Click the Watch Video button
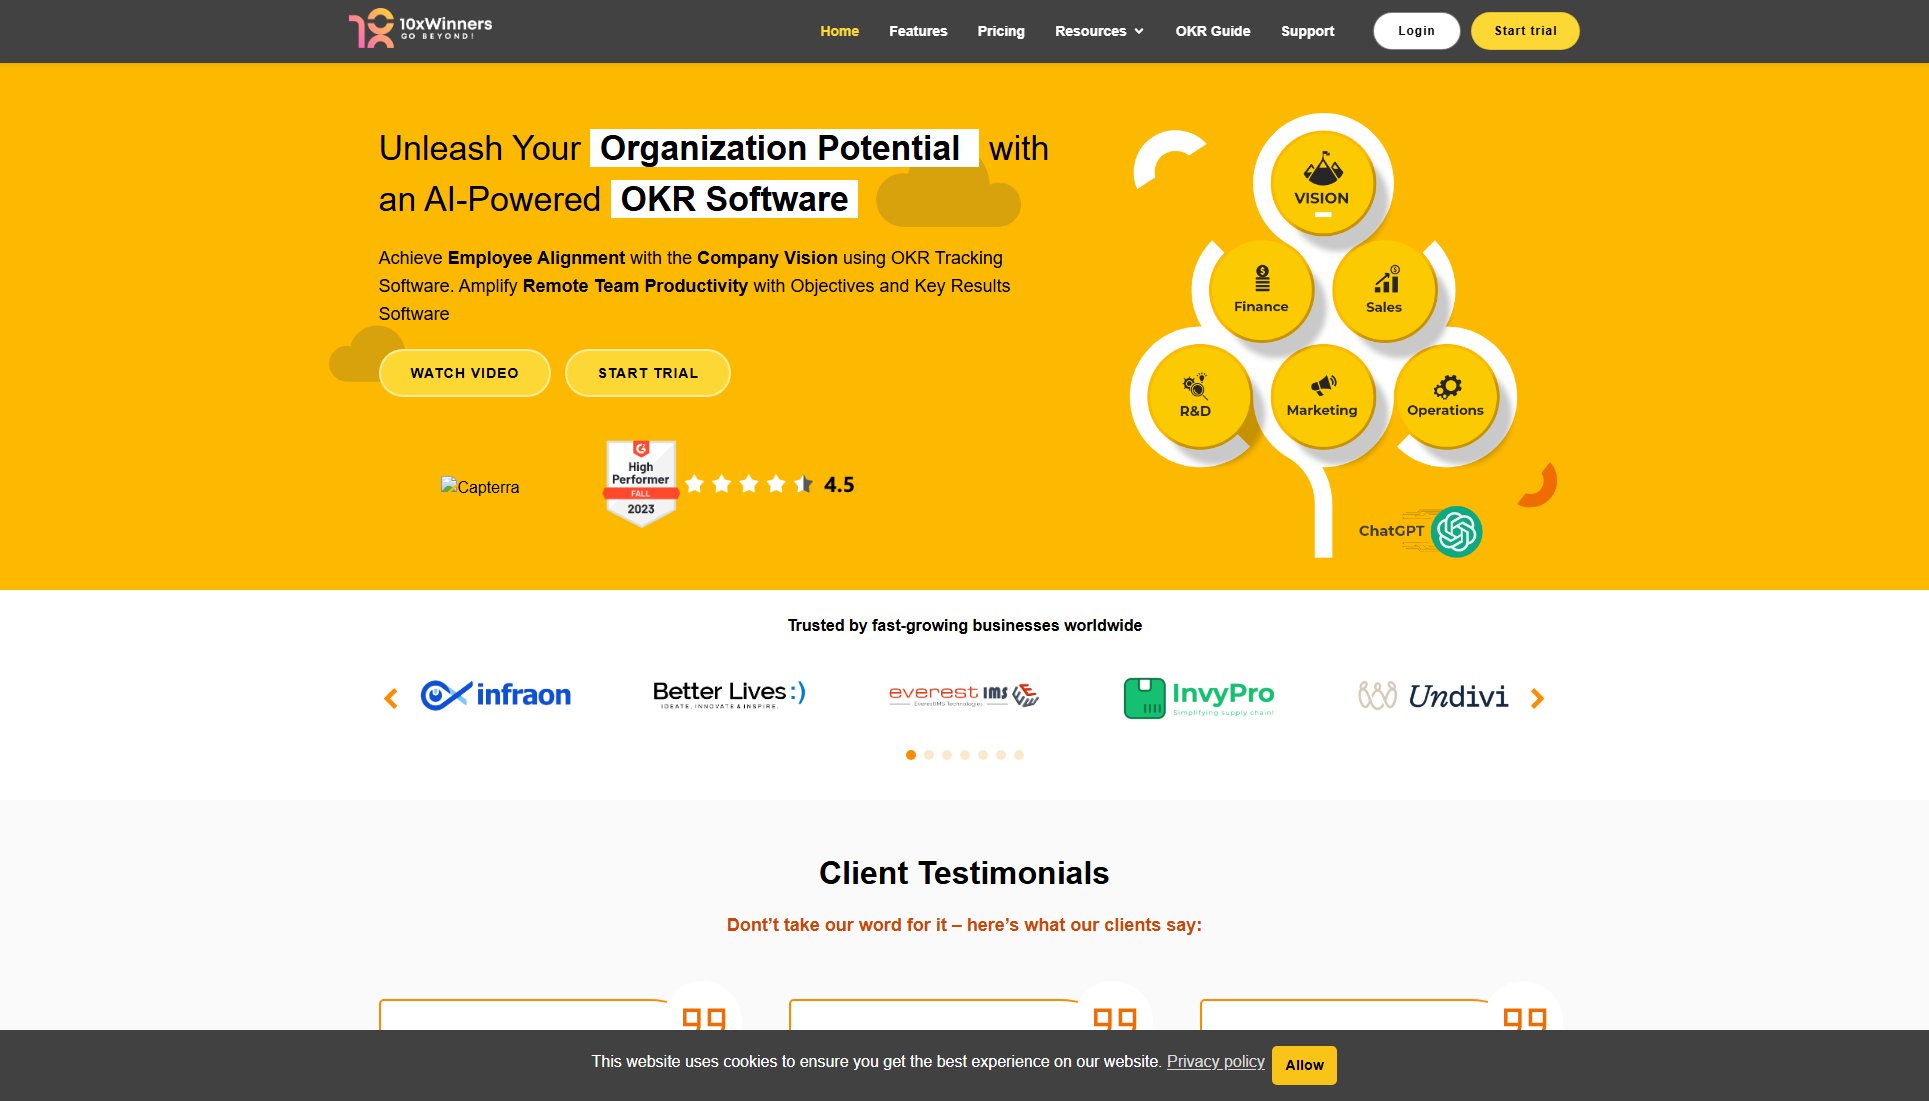 tap(464, 372)
